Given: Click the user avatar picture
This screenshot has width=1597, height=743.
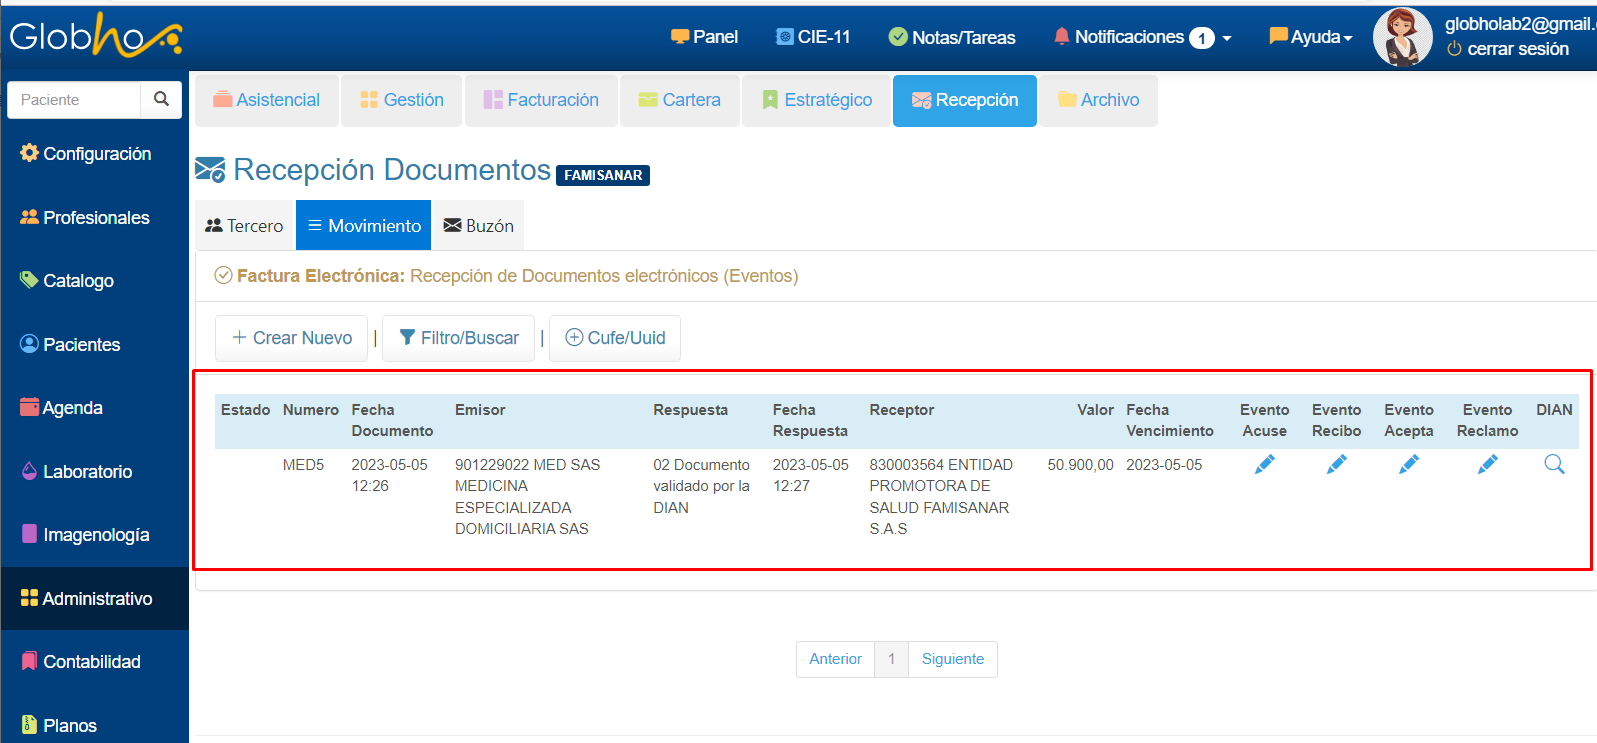Looking at the screenshot, I should pos(1402,37).
